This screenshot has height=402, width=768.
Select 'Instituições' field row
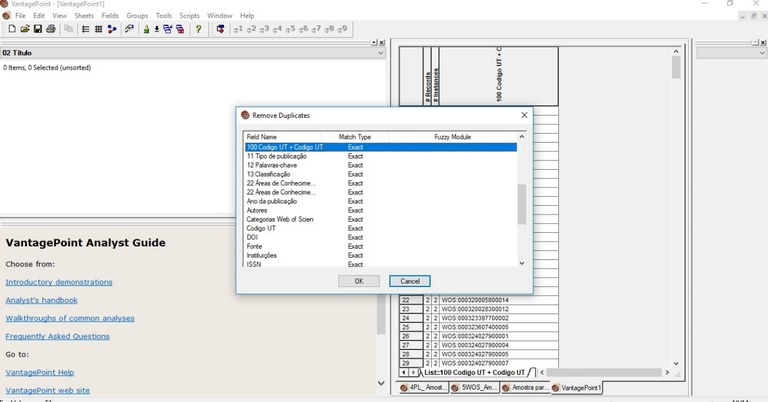[x=381, y=255]
